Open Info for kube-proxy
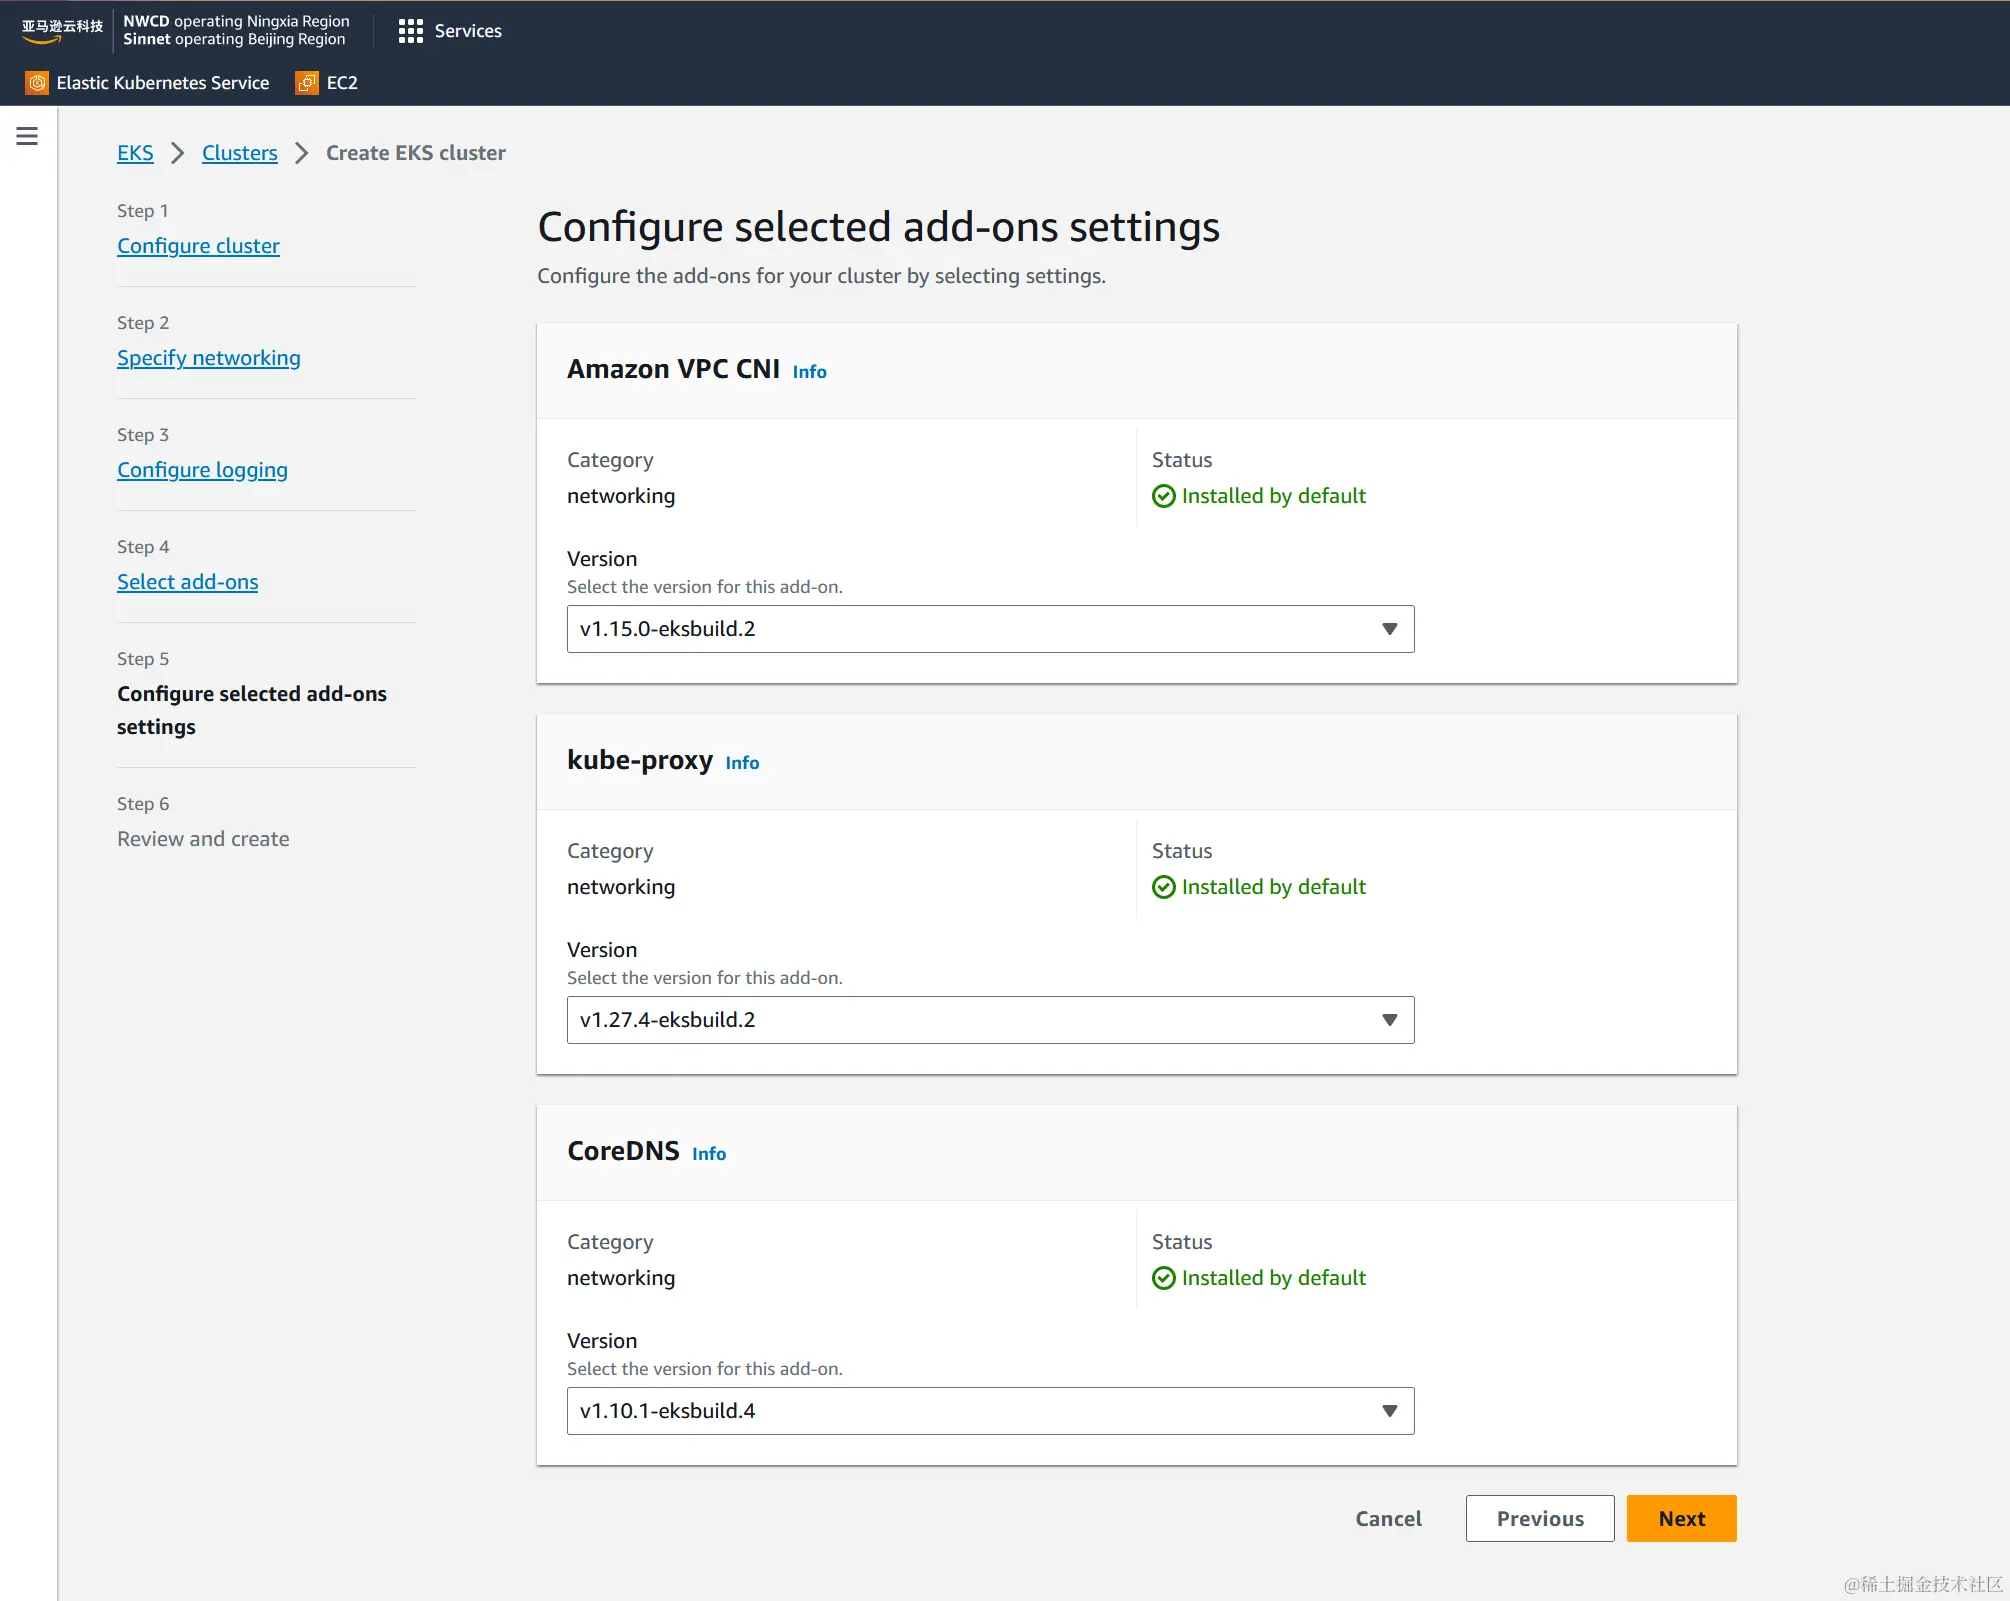 [x=742, y=763]
